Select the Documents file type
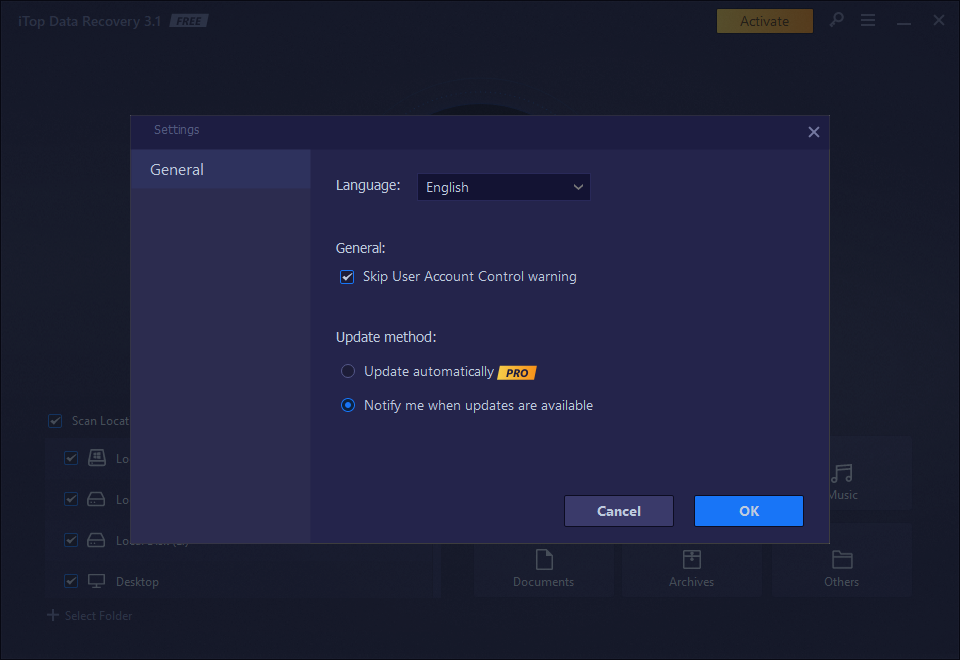Image resolution: width=960 pixels, height=660 pixels. 544,569
